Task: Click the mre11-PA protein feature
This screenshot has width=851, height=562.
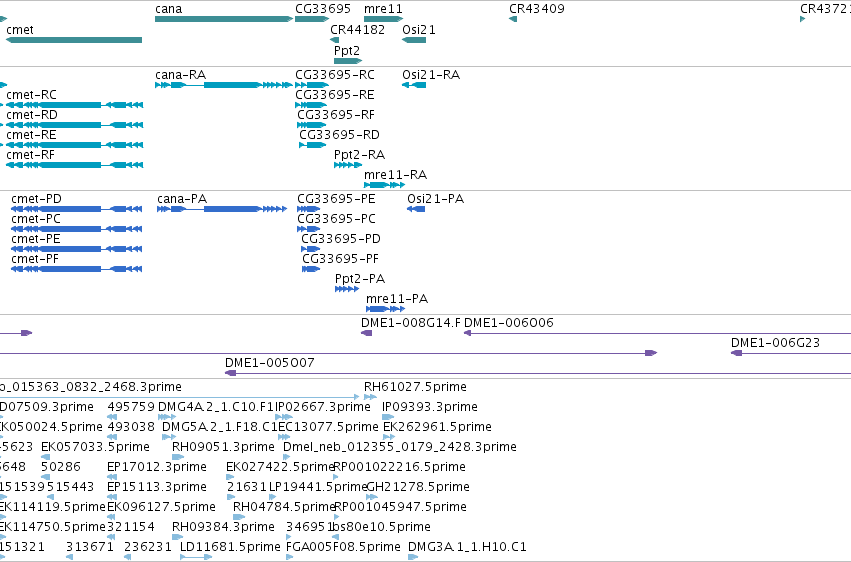Action: coord(385,310)
